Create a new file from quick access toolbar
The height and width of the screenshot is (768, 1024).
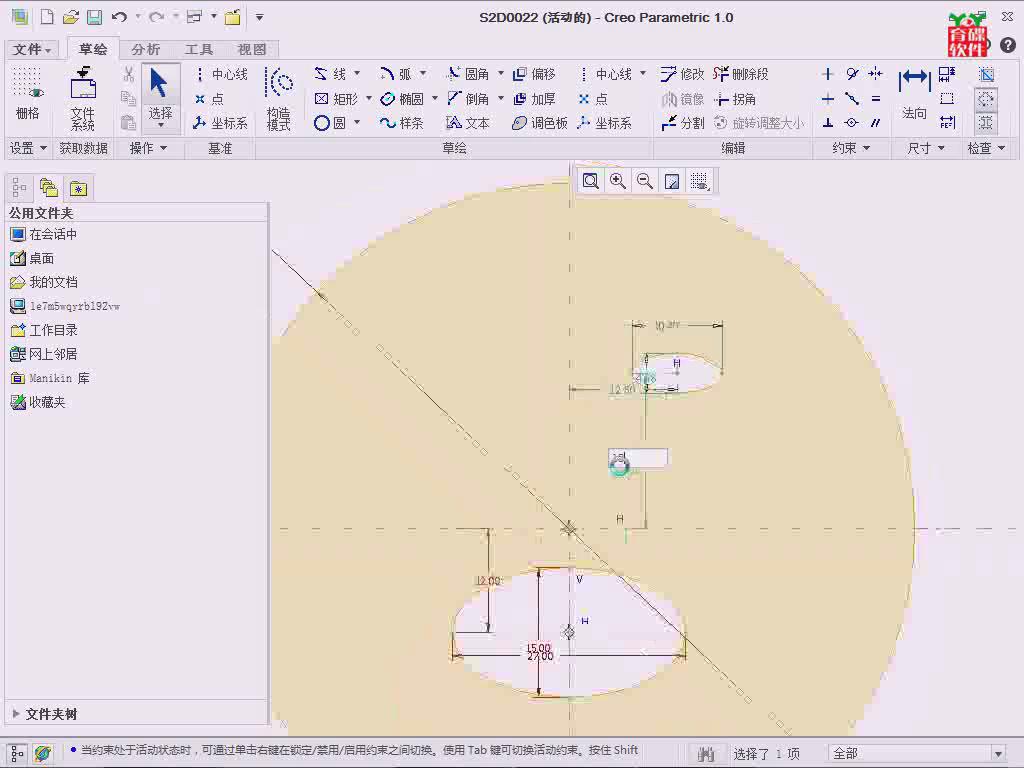pyautogui.click(x=47, y=17)
